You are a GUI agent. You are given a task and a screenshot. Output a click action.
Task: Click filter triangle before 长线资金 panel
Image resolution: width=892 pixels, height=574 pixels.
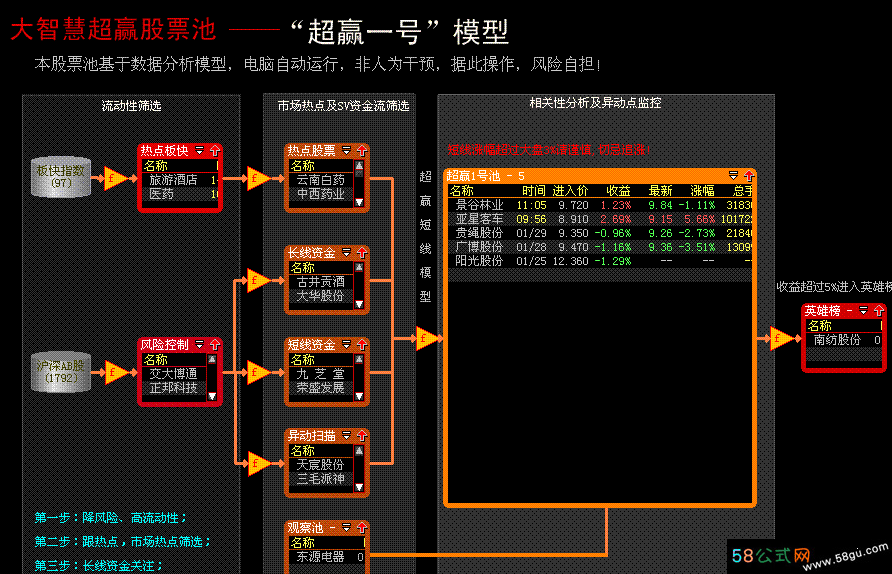tap(258, 280)
